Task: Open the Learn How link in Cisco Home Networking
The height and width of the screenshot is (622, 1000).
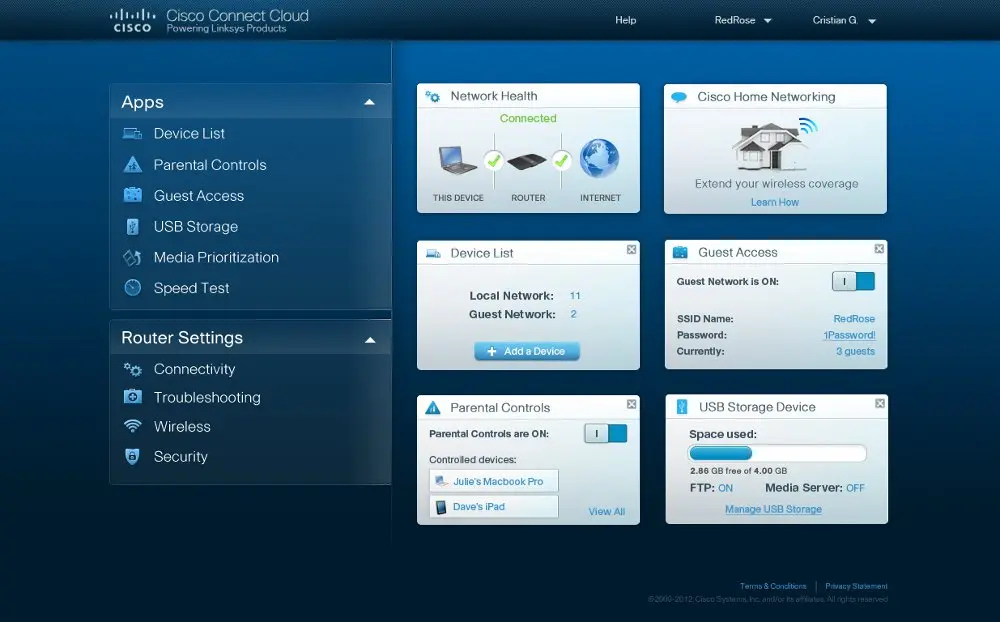Action: pyautogui.click(x=775, y=200)
